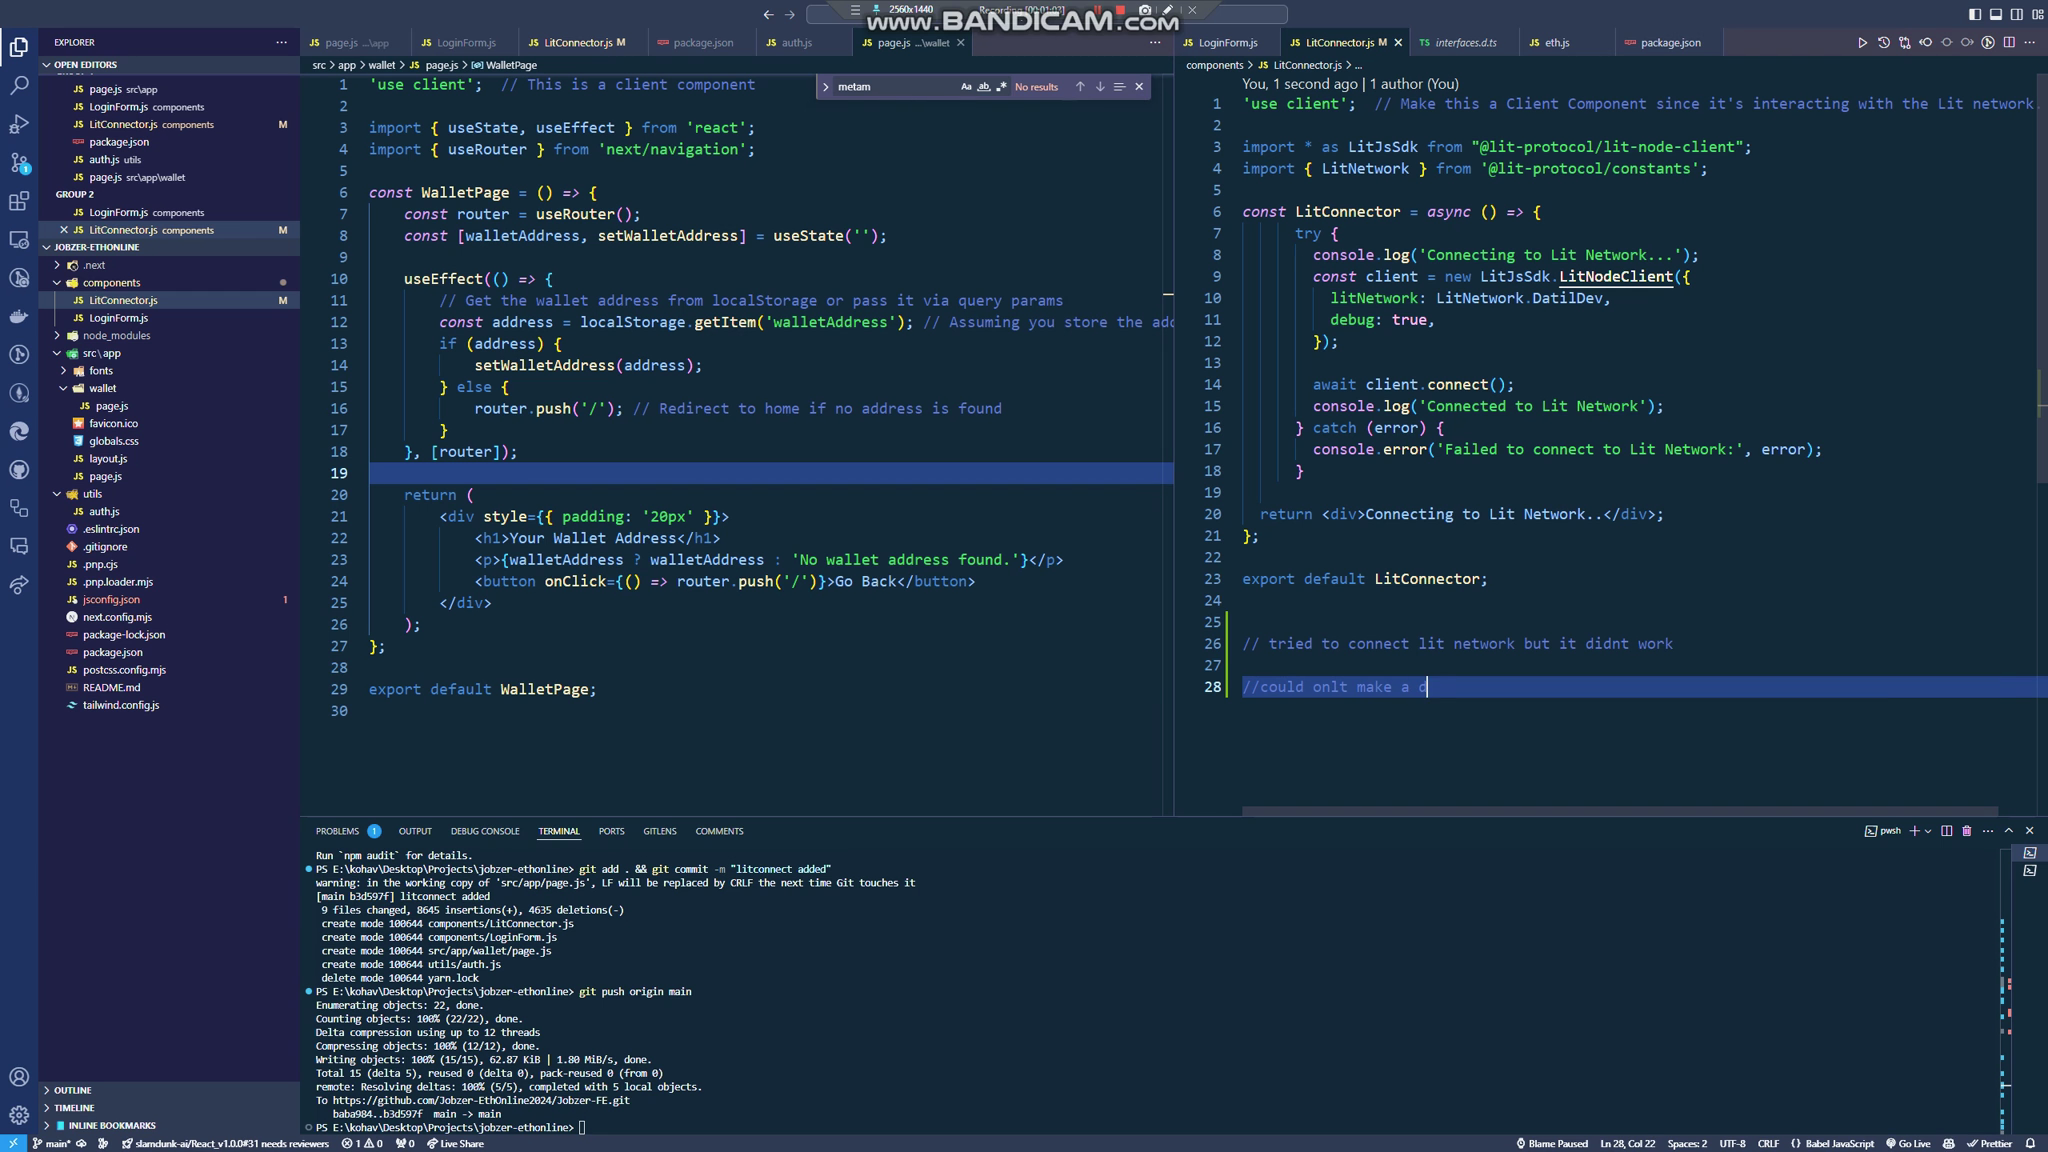Collapse the components folder

click(57, 283)
